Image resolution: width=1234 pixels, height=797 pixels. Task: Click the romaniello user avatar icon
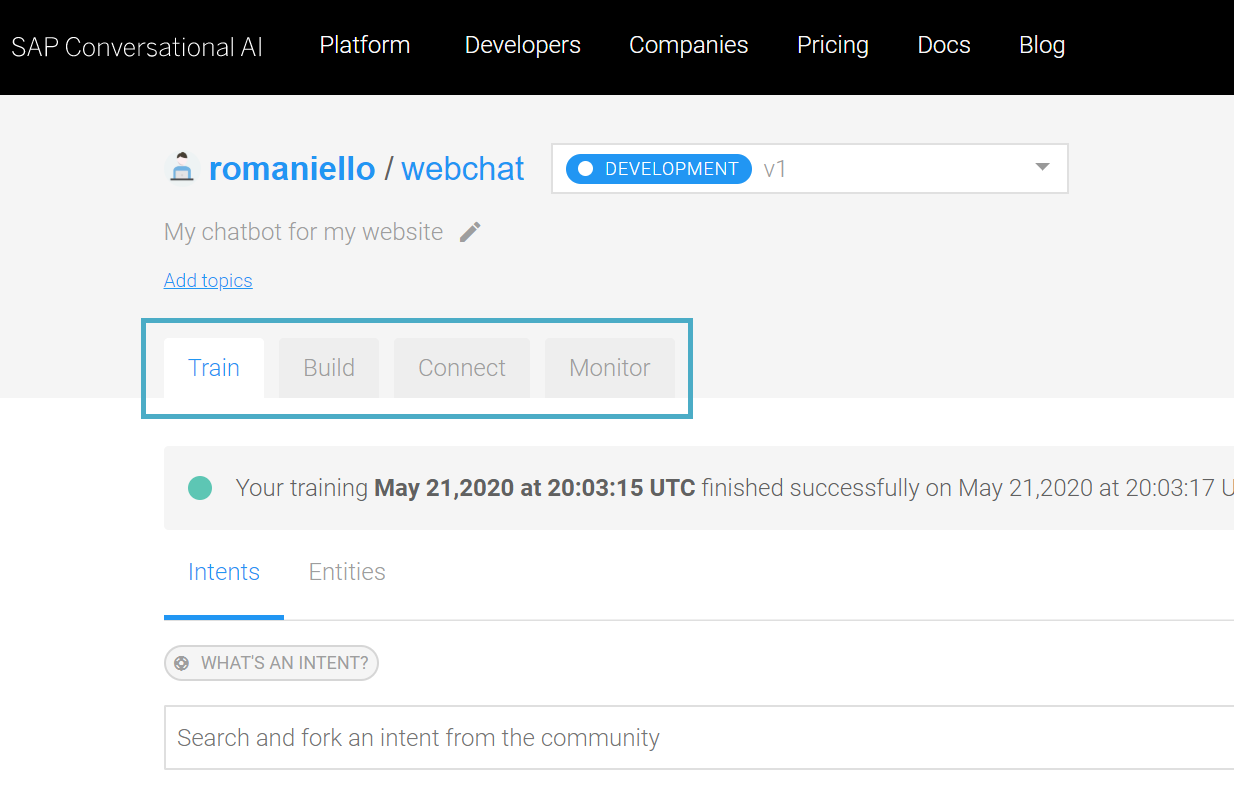pyautogui.click(x=181, y=168)
